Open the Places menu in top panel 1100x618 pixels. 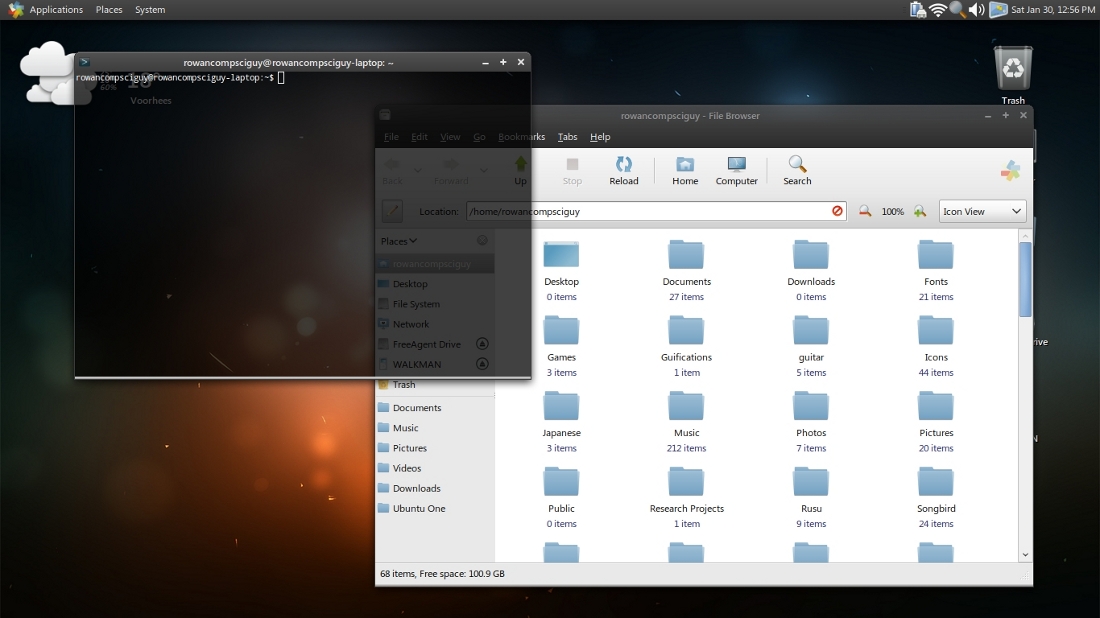(109, 10)
